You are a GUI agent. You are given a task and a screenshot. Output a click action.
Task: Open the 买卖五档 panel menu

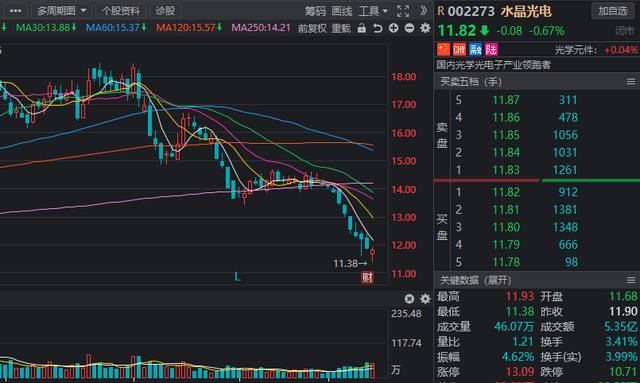631,82
